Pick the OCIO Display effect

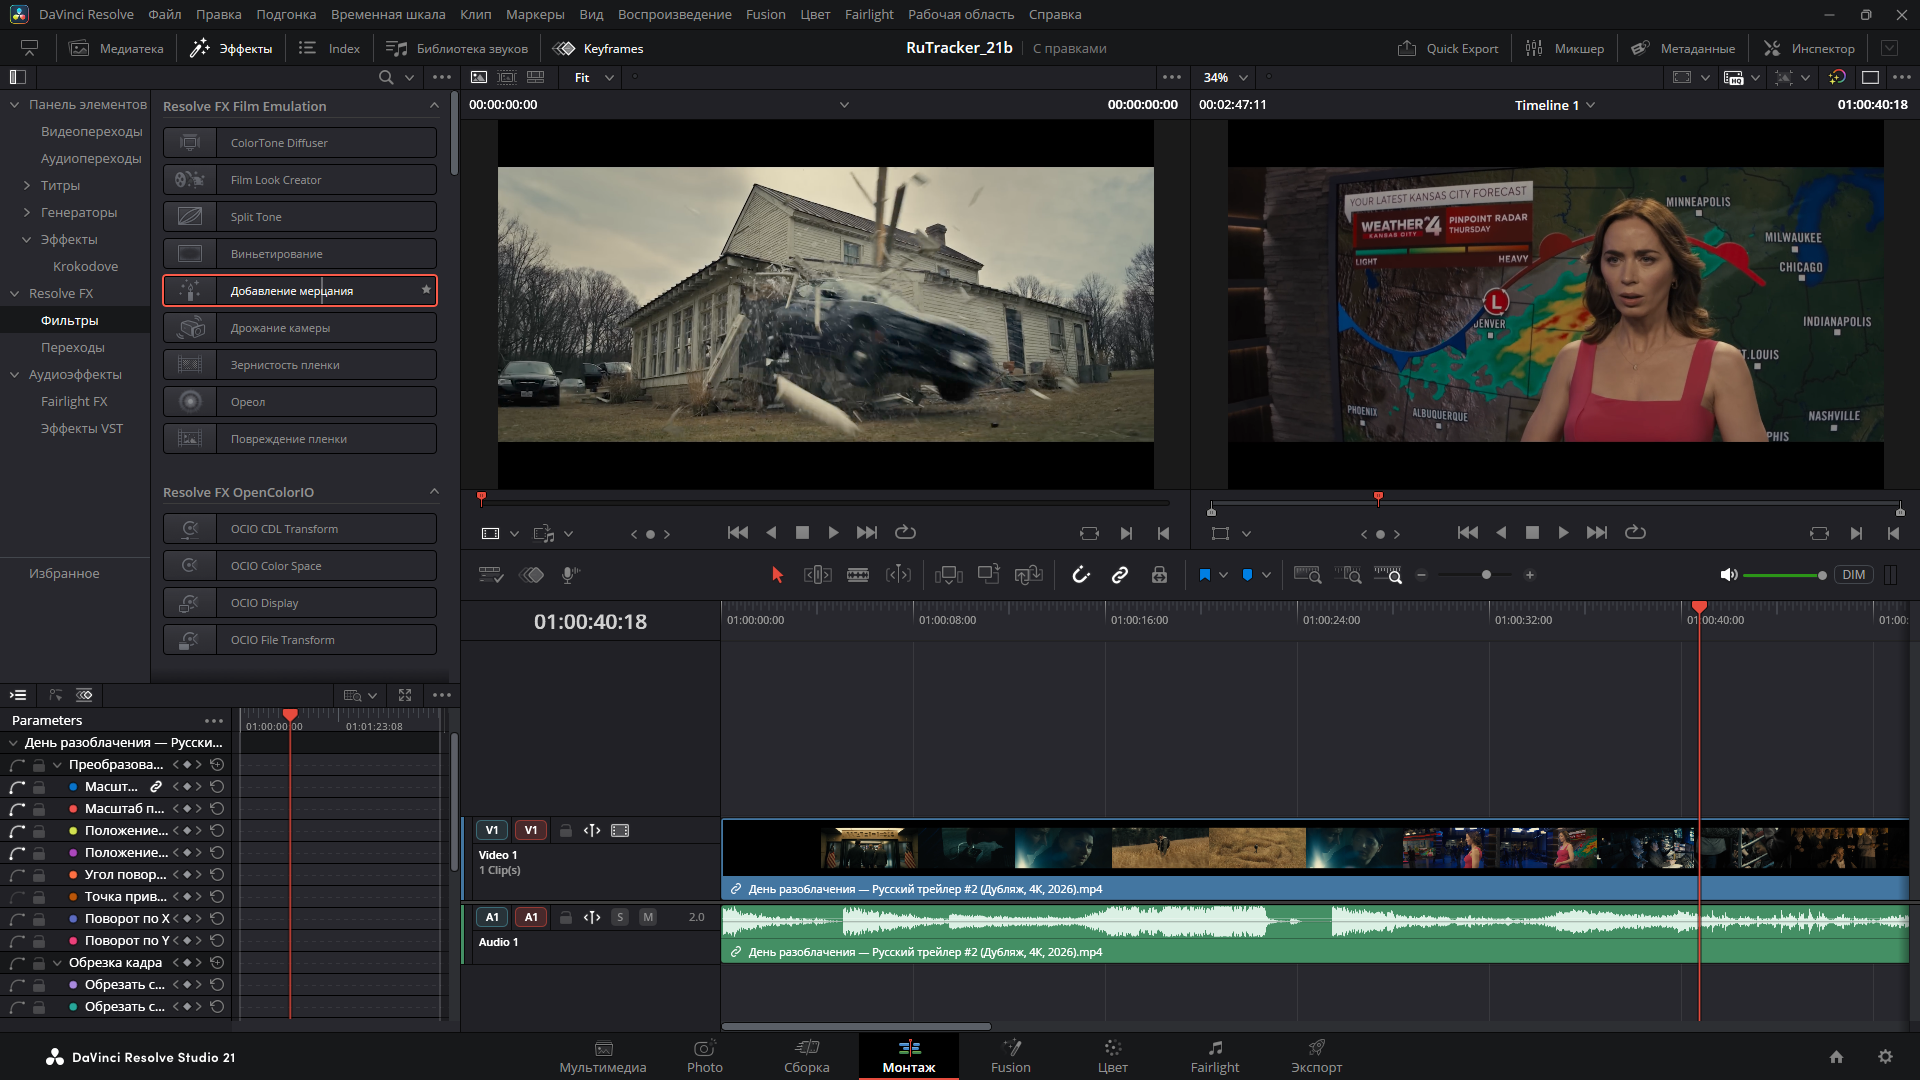click(300, 603)
